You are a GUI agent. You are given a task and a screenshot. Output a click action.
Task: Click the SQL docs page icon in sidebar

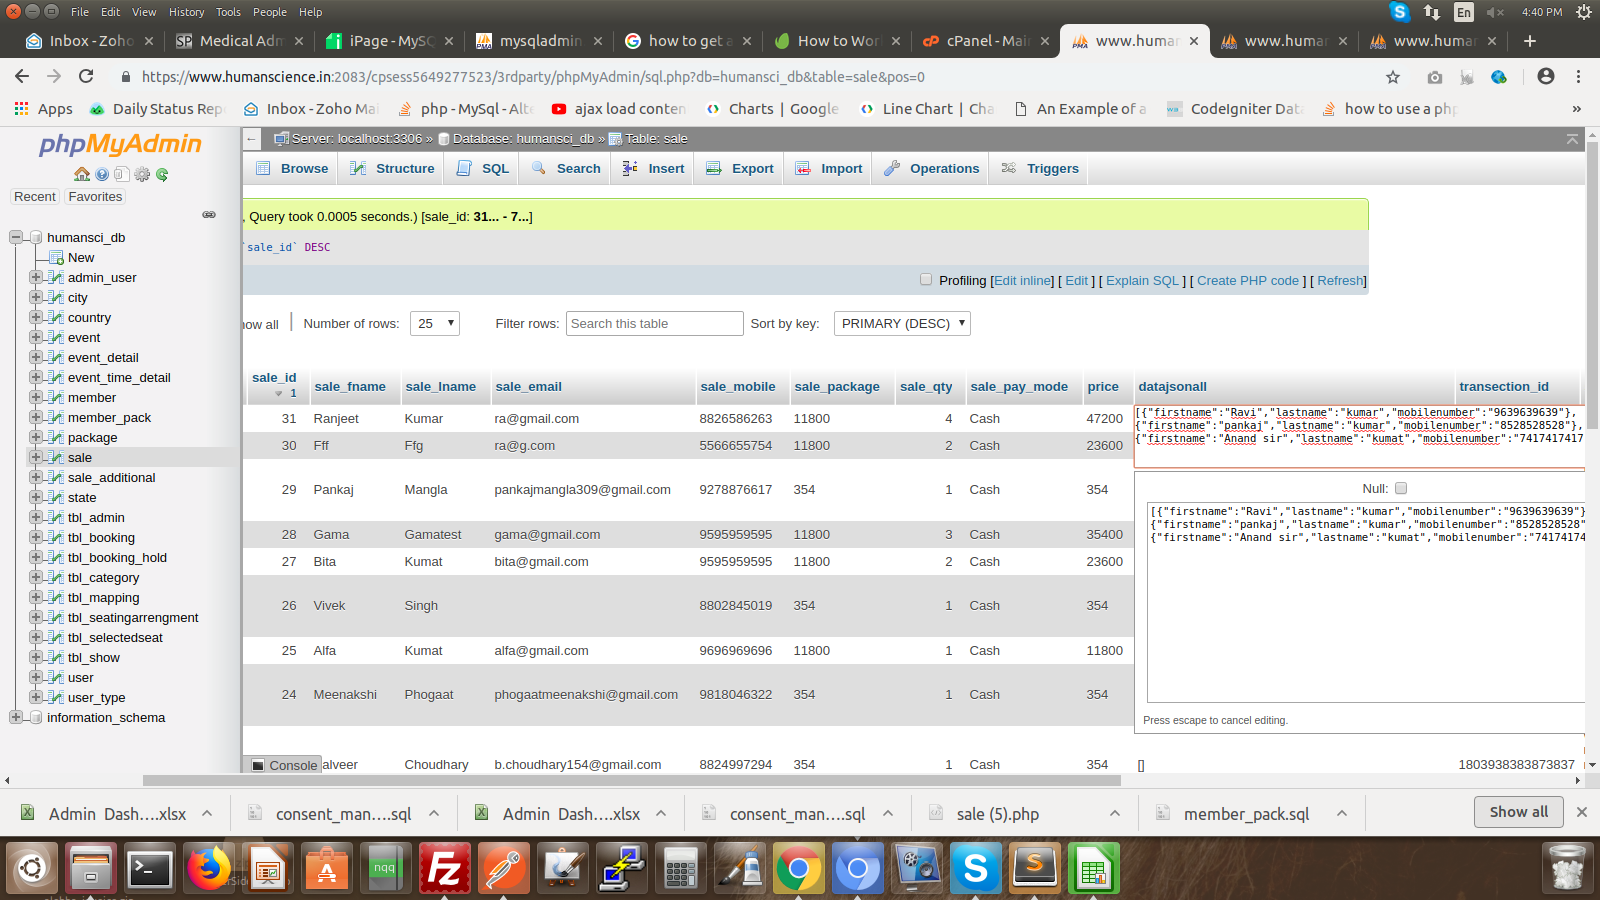click(121, 174)
